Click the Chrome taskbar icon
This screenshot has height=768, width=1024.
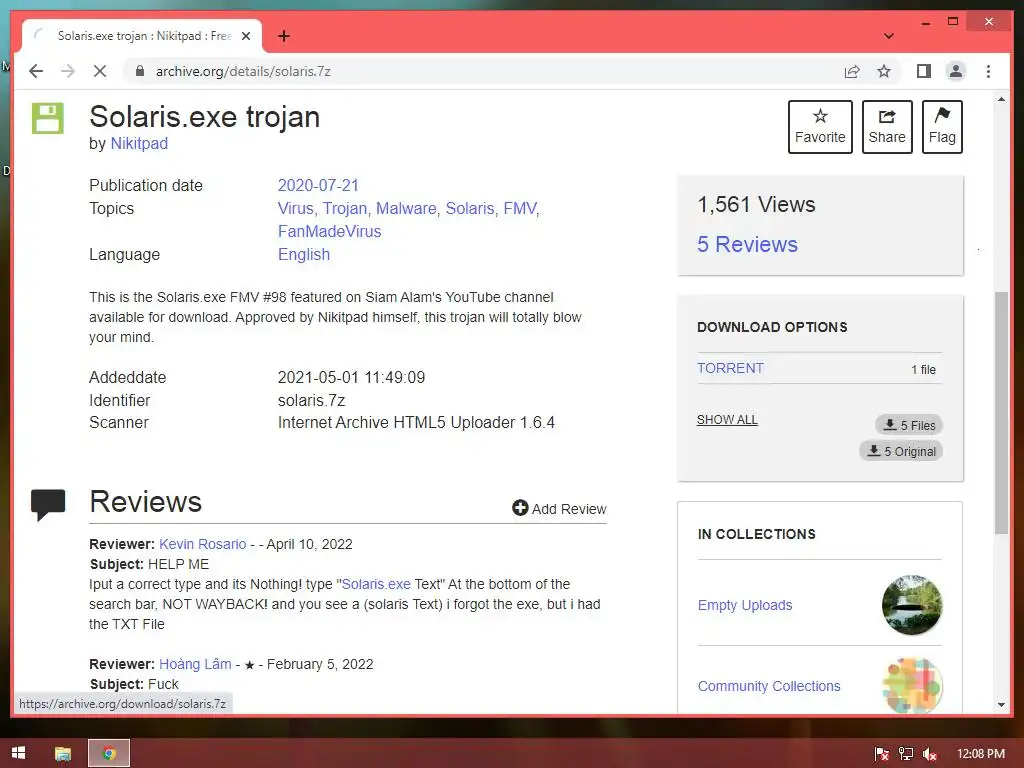tap(109, 754)
